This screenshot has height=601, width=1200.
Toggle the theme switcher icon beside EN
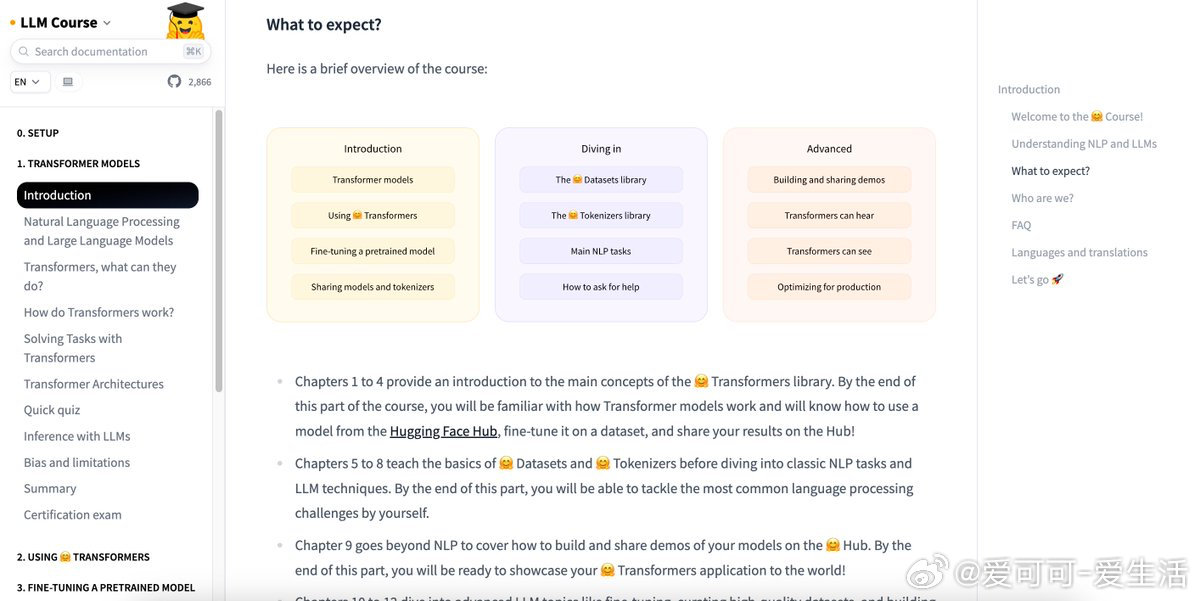point(68,82)
